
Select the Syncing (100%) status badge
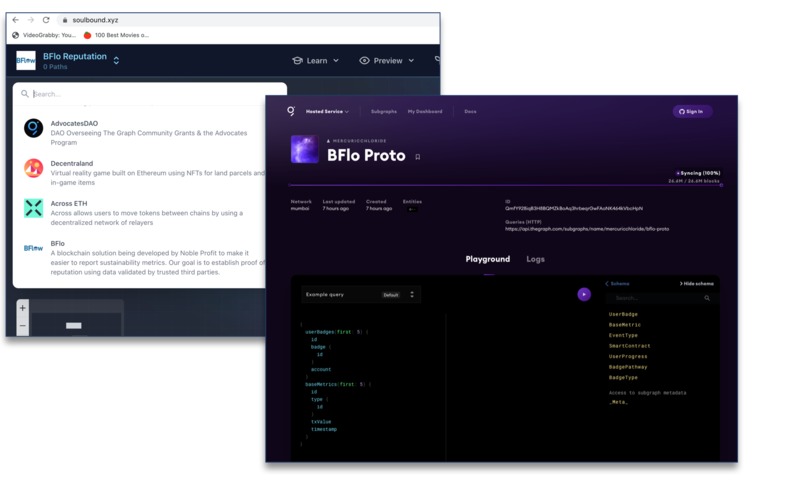[x=698, y=173]
